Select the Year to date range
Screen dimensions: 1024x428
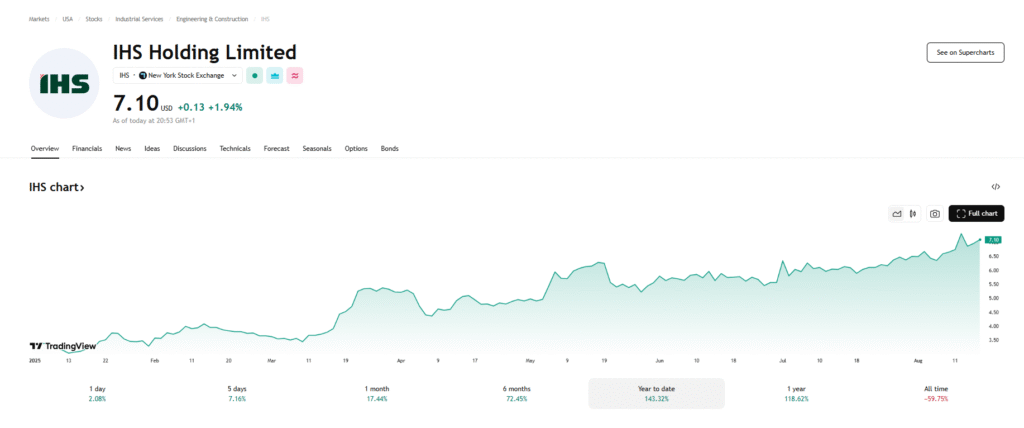point(656,393)
